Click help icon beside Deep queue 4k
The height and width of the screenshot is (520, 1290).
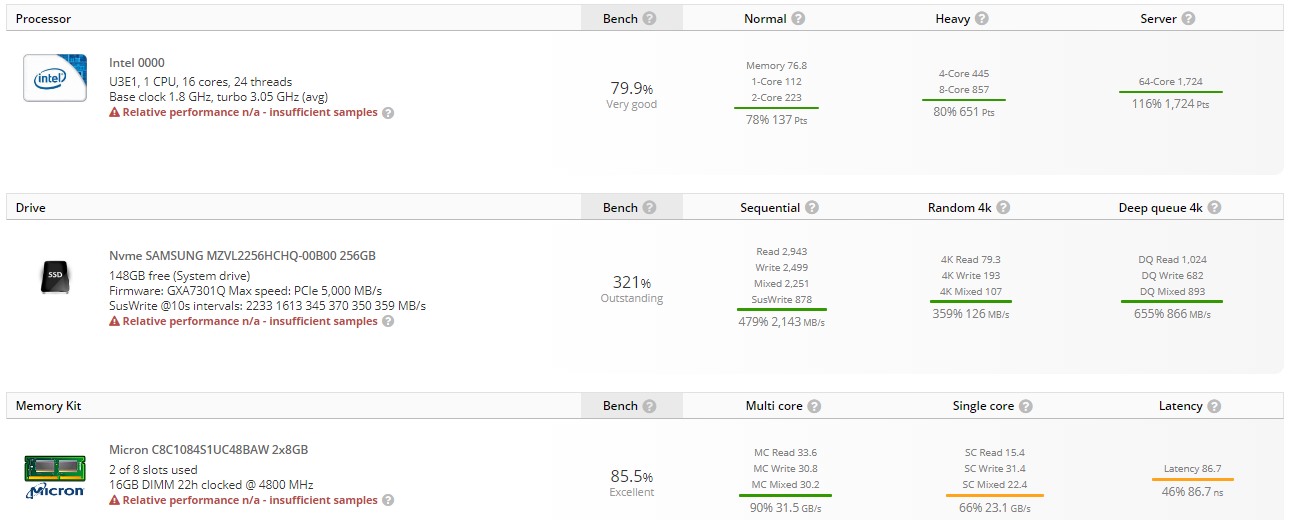tap(1214, 207)
